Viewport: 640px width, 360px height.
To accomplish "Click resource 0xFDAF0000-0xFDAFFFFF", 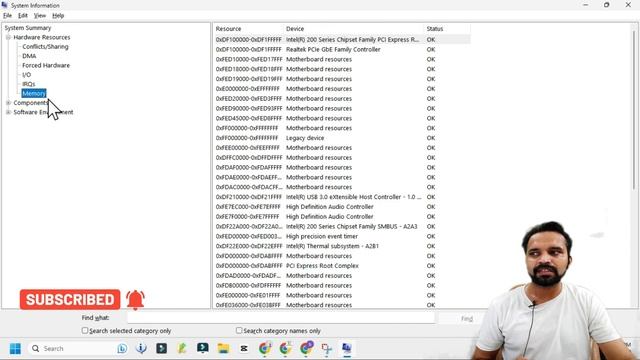I will click(249, 167).
